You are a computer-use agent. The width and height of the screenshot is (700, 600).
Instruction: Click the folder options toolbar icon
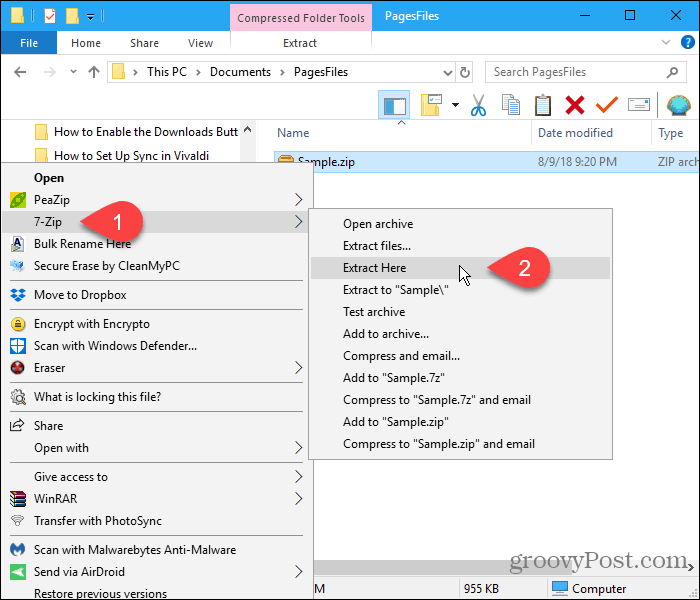pos(431,105)
